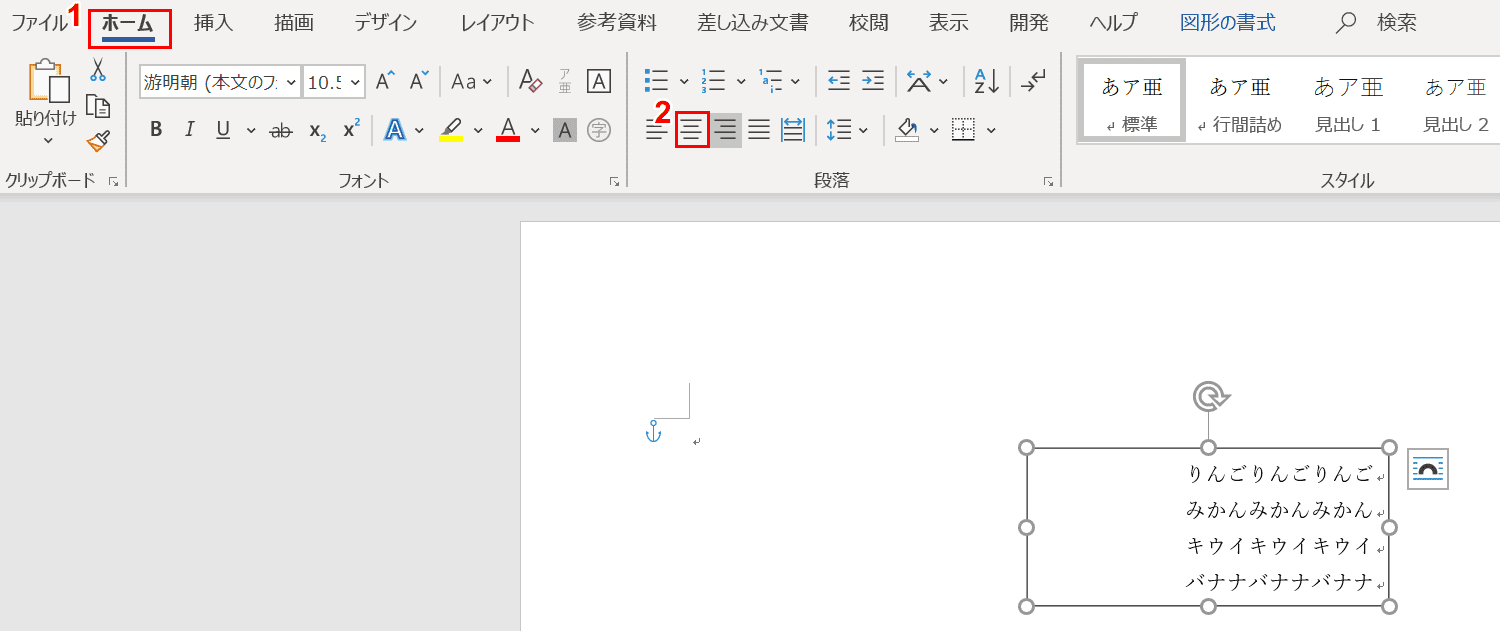Open the font name dropdown
The height and width of the screenshot is (631, 1500).
pyautogui.click(x=291, y=83)
